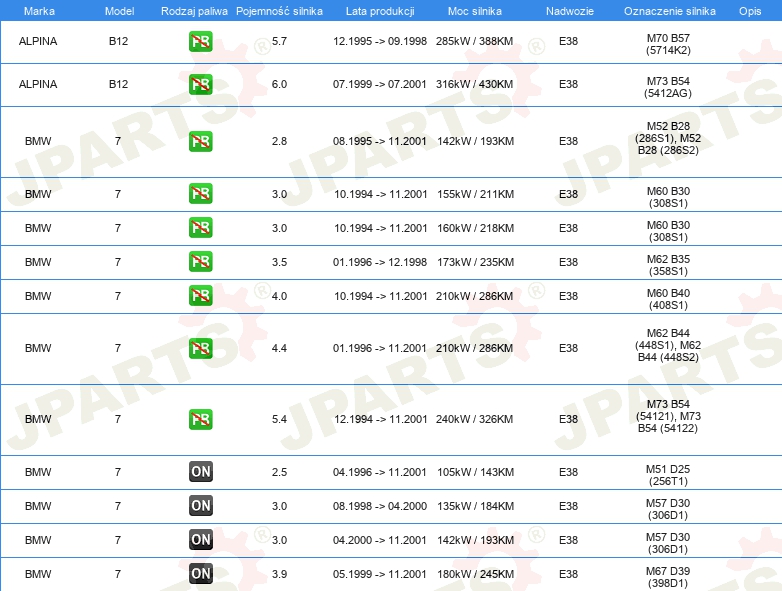This screenshot has height=591, width=782.
Task: Click production dates 08.1995 -> 11.2001
Action: pyautogui.click(x=380, y=141)
